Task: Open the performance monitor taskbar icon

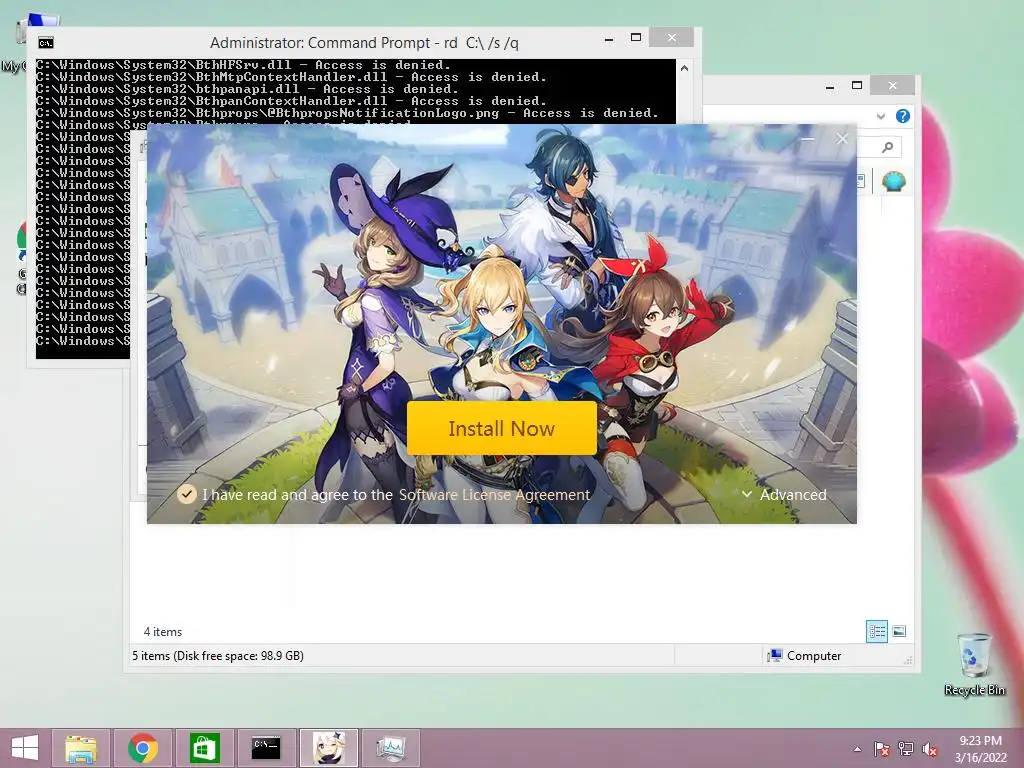Action: [391, 748]
